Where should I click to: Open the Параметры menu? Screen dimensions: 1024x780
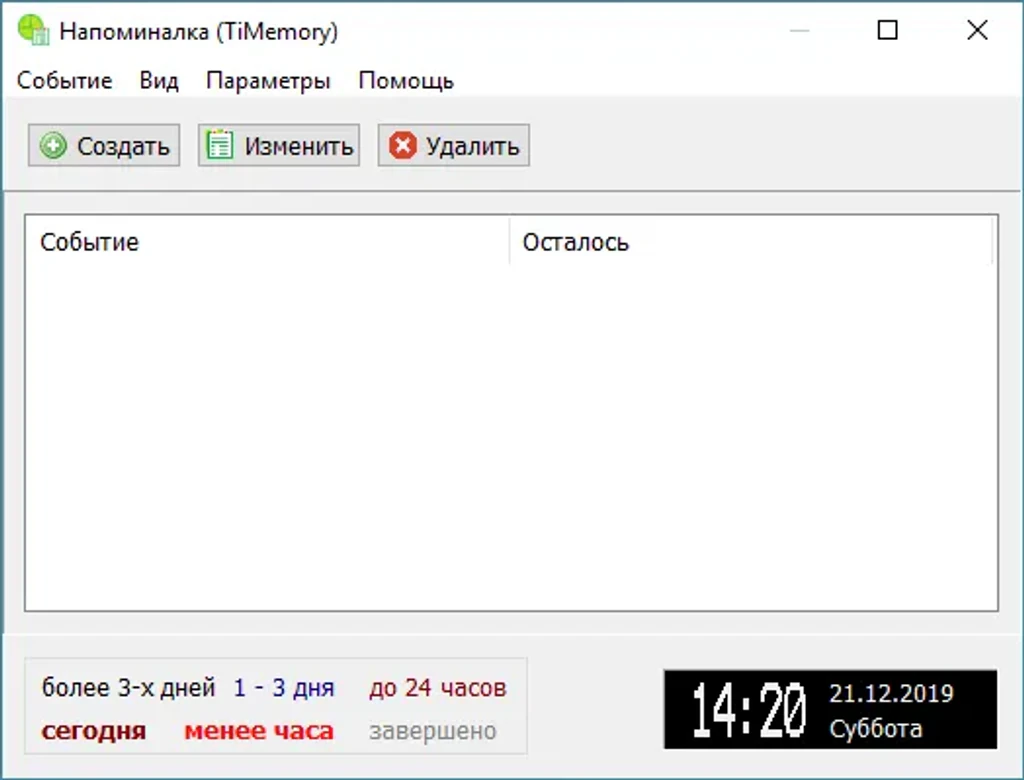pyautogui.click(x=268, y=80)
